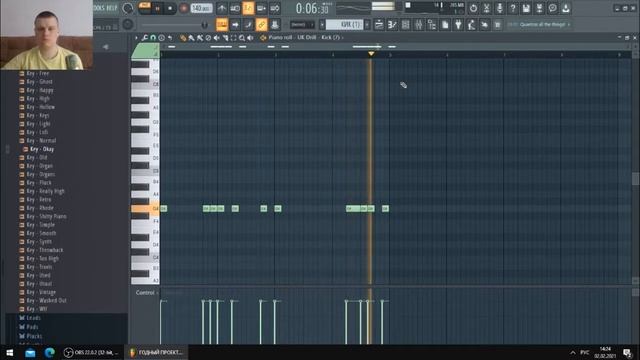Click the Stop playback button

click(x=170, y=8)
